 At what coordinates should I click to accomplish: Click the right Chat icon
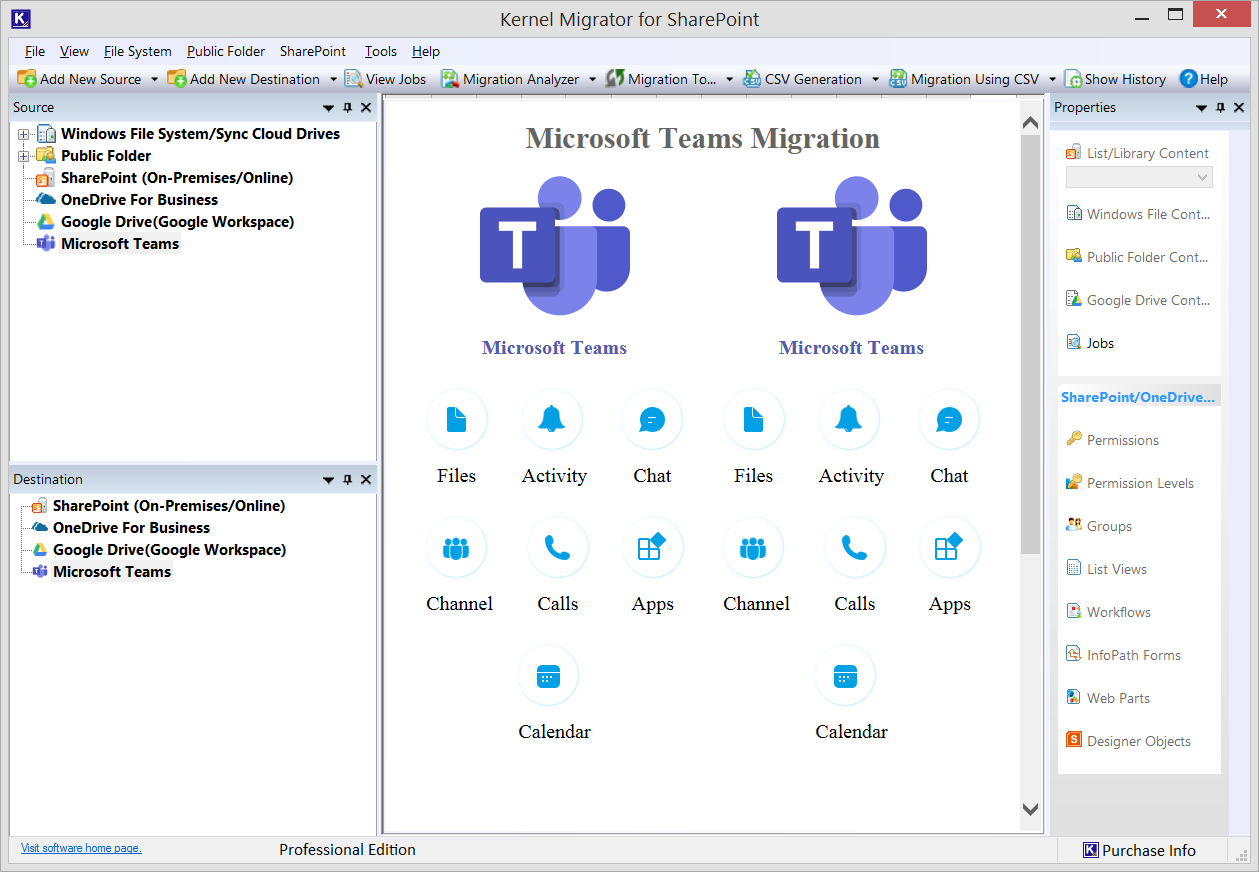[949, 419]
